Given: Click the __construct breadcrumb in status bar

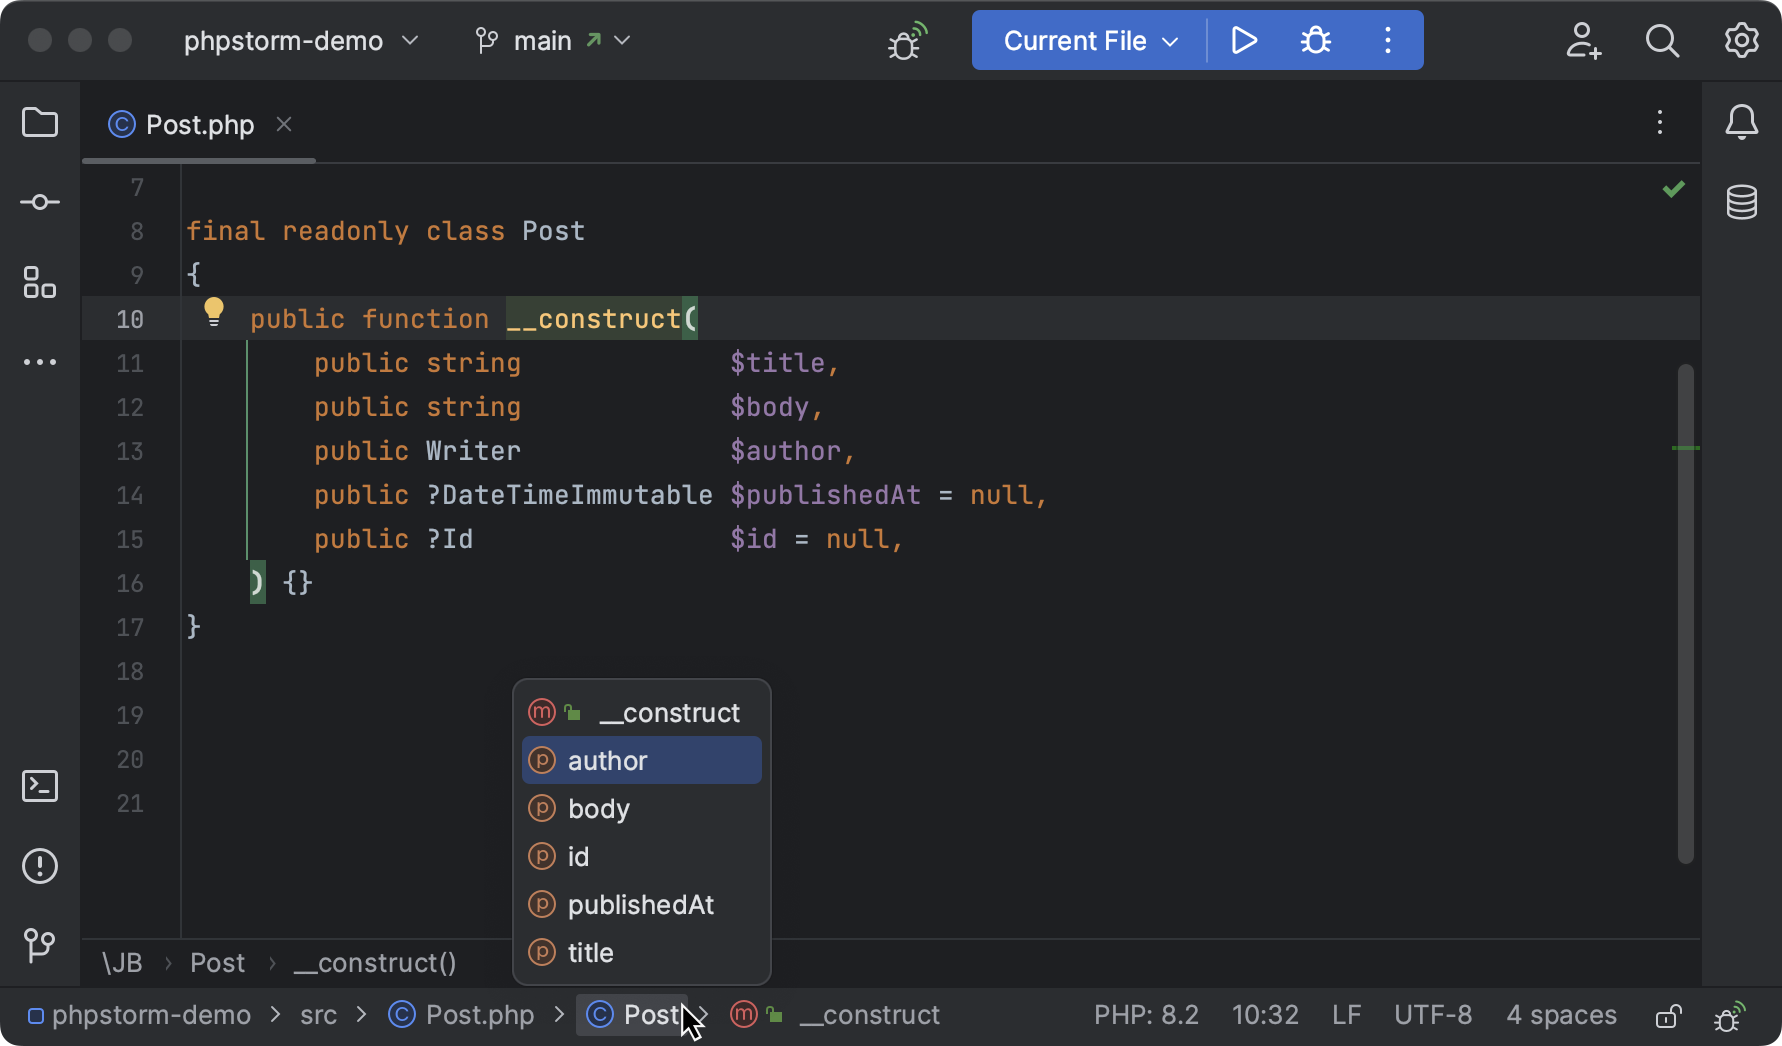Looking at the screenshot, I should [x=868, y=1015].
